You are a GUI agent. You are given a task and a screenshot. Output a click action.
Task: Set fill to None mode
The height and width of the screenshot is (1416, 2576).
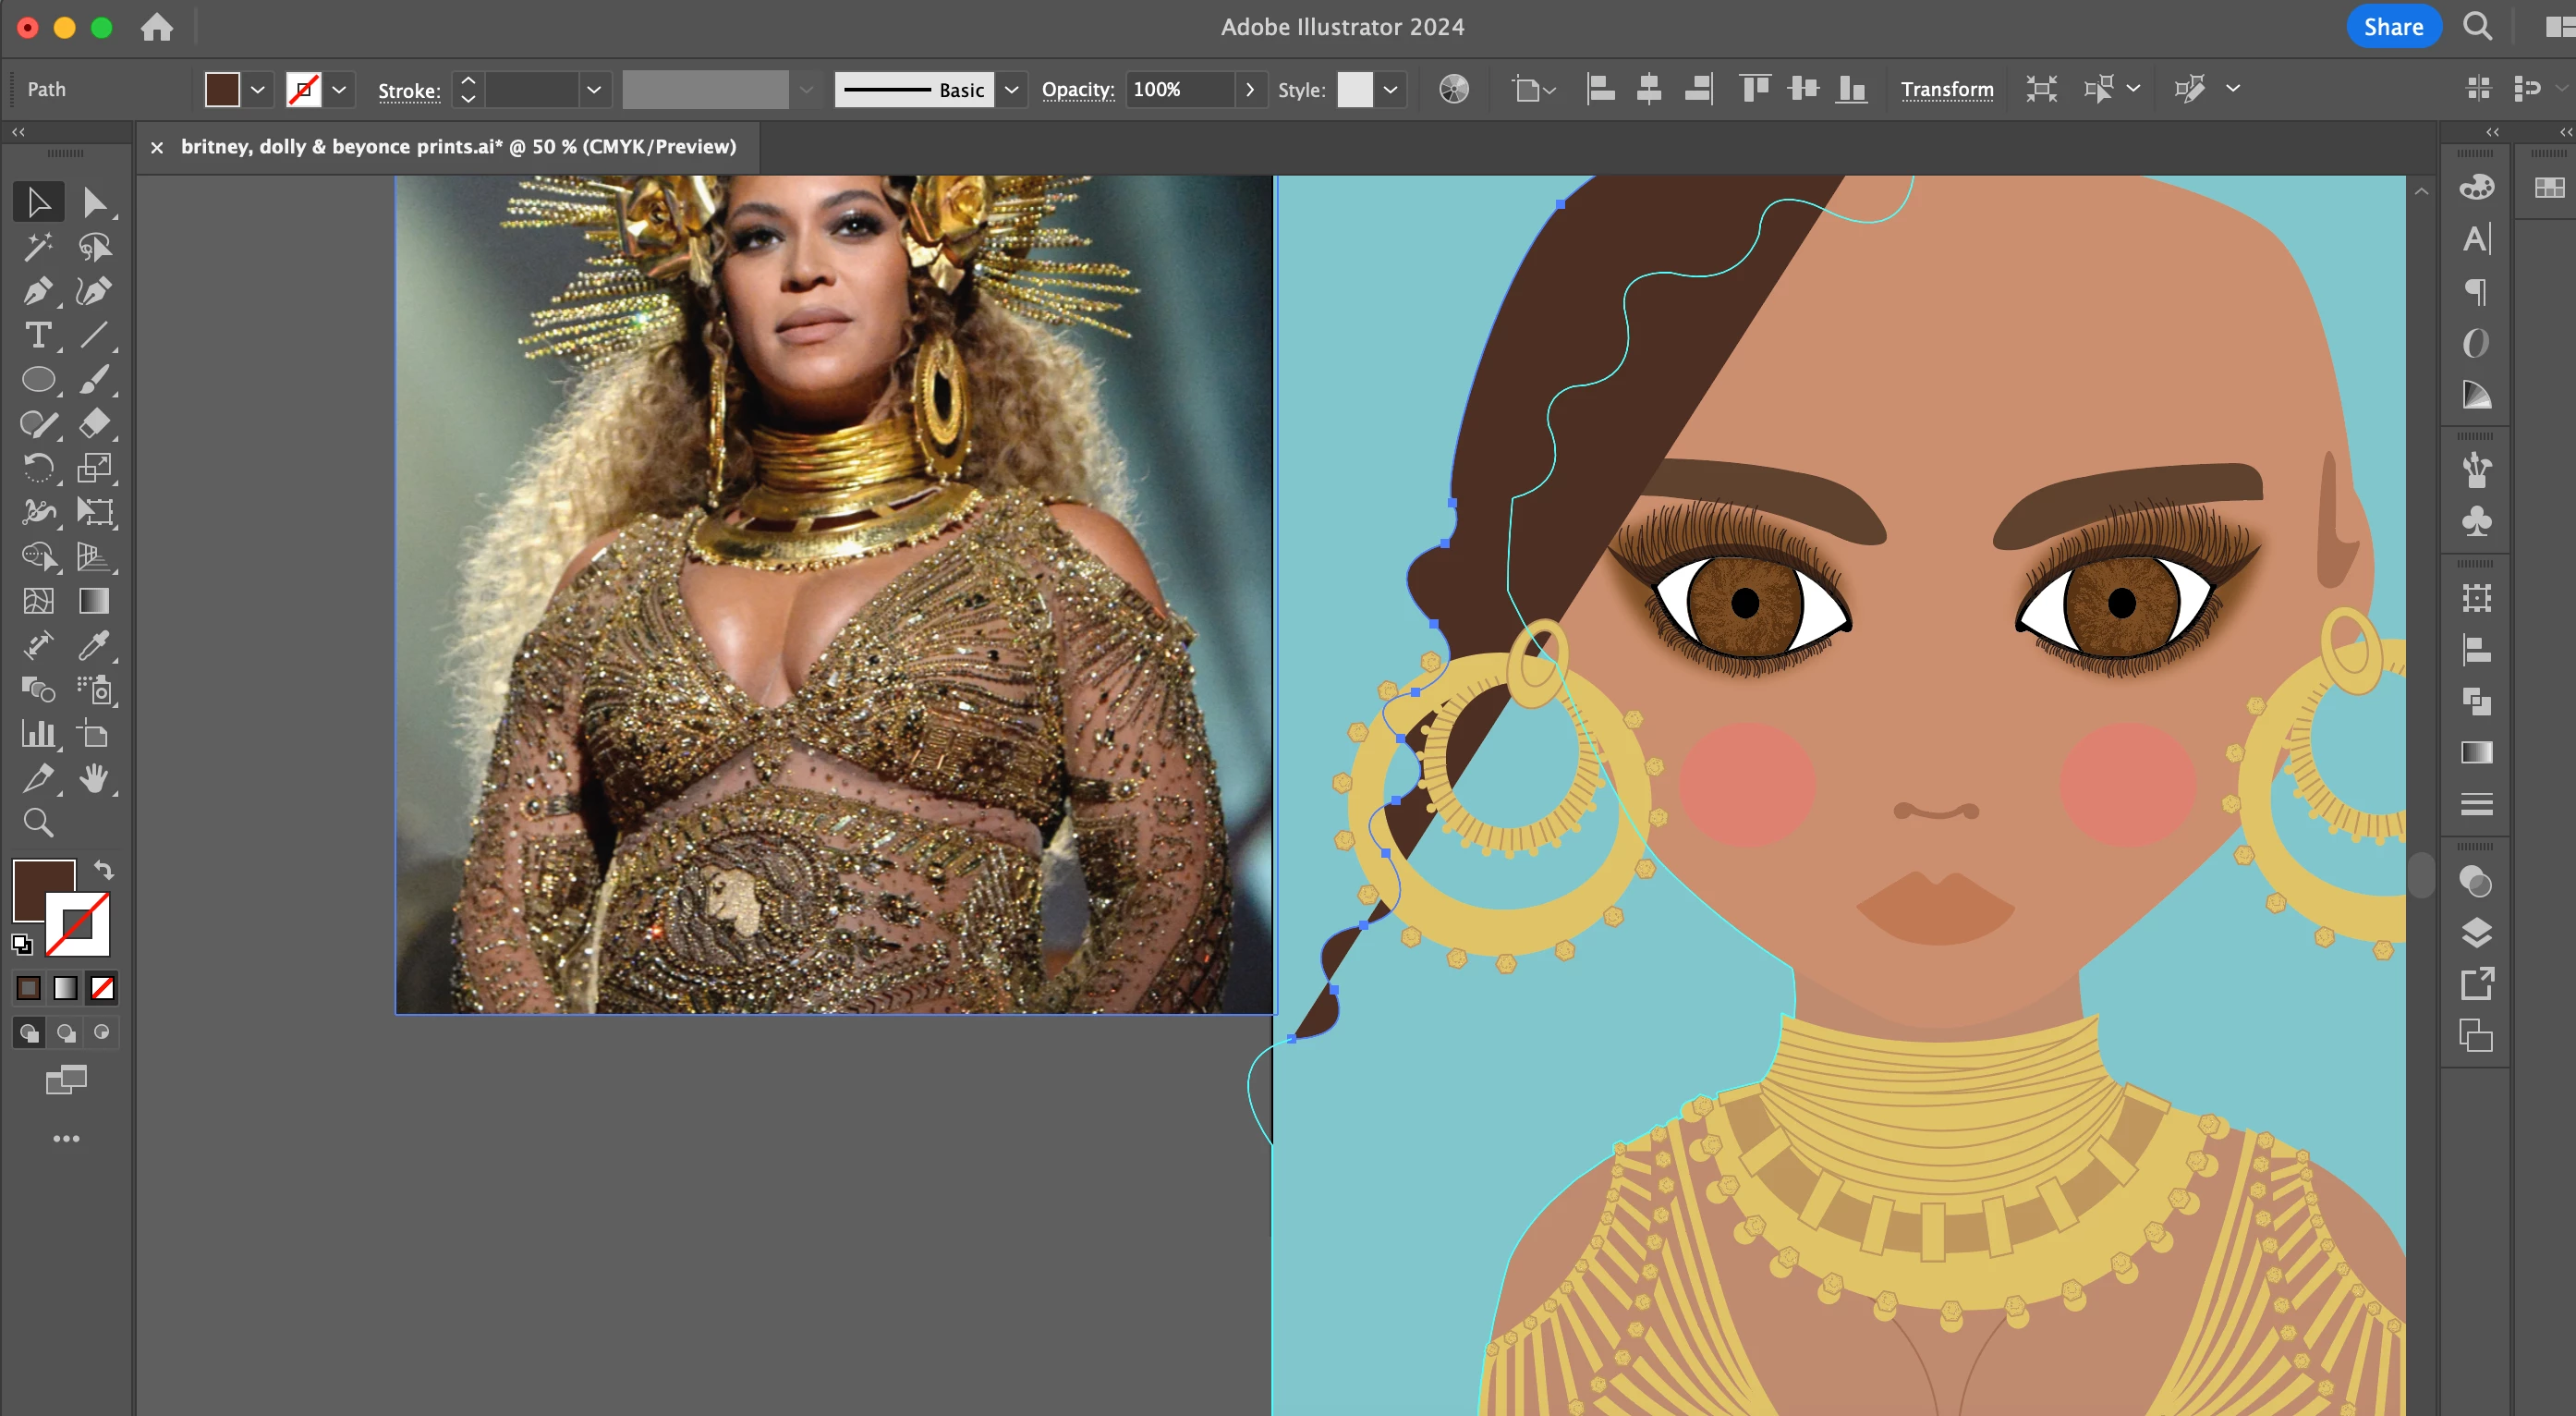tap(102, 988)
